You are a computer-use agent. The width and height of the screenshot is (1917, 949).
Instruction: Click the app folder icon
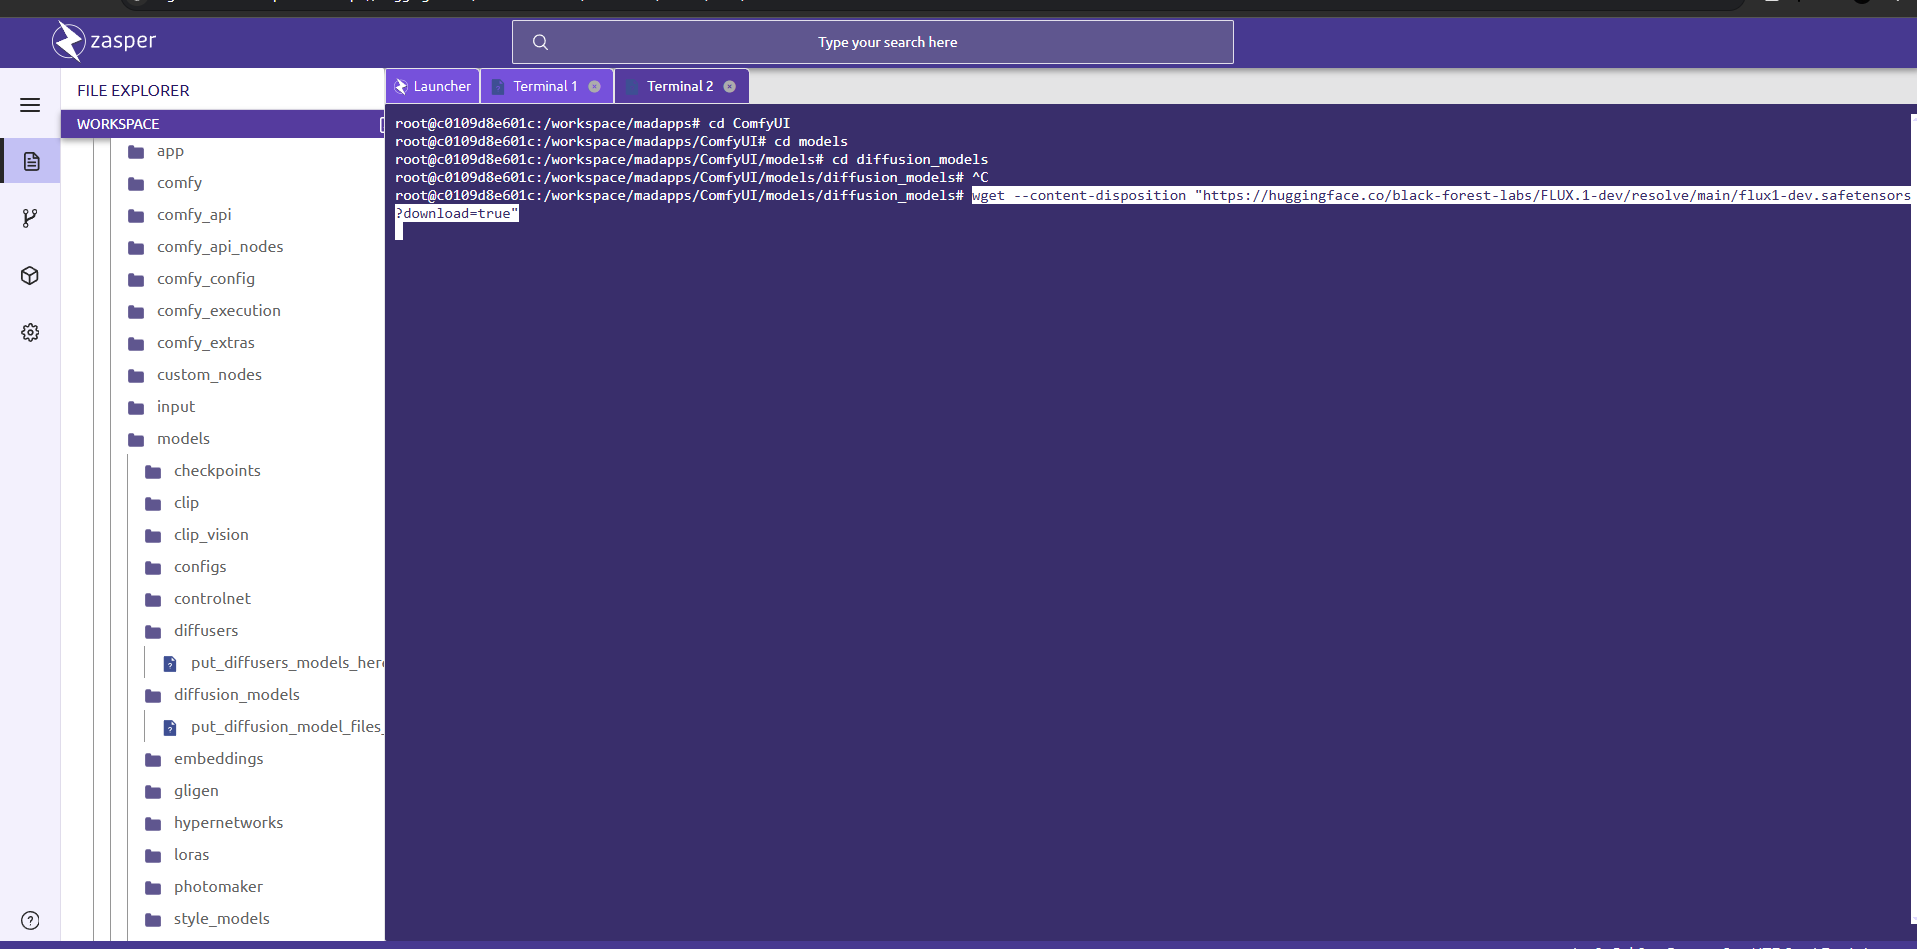[136, 152]
